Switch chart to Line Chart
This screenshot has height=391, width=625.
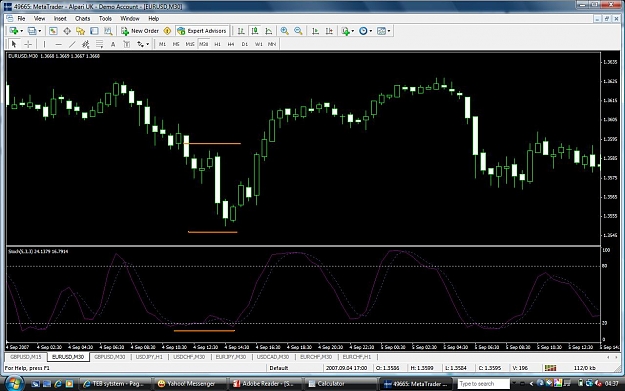[x=269, y=31]
